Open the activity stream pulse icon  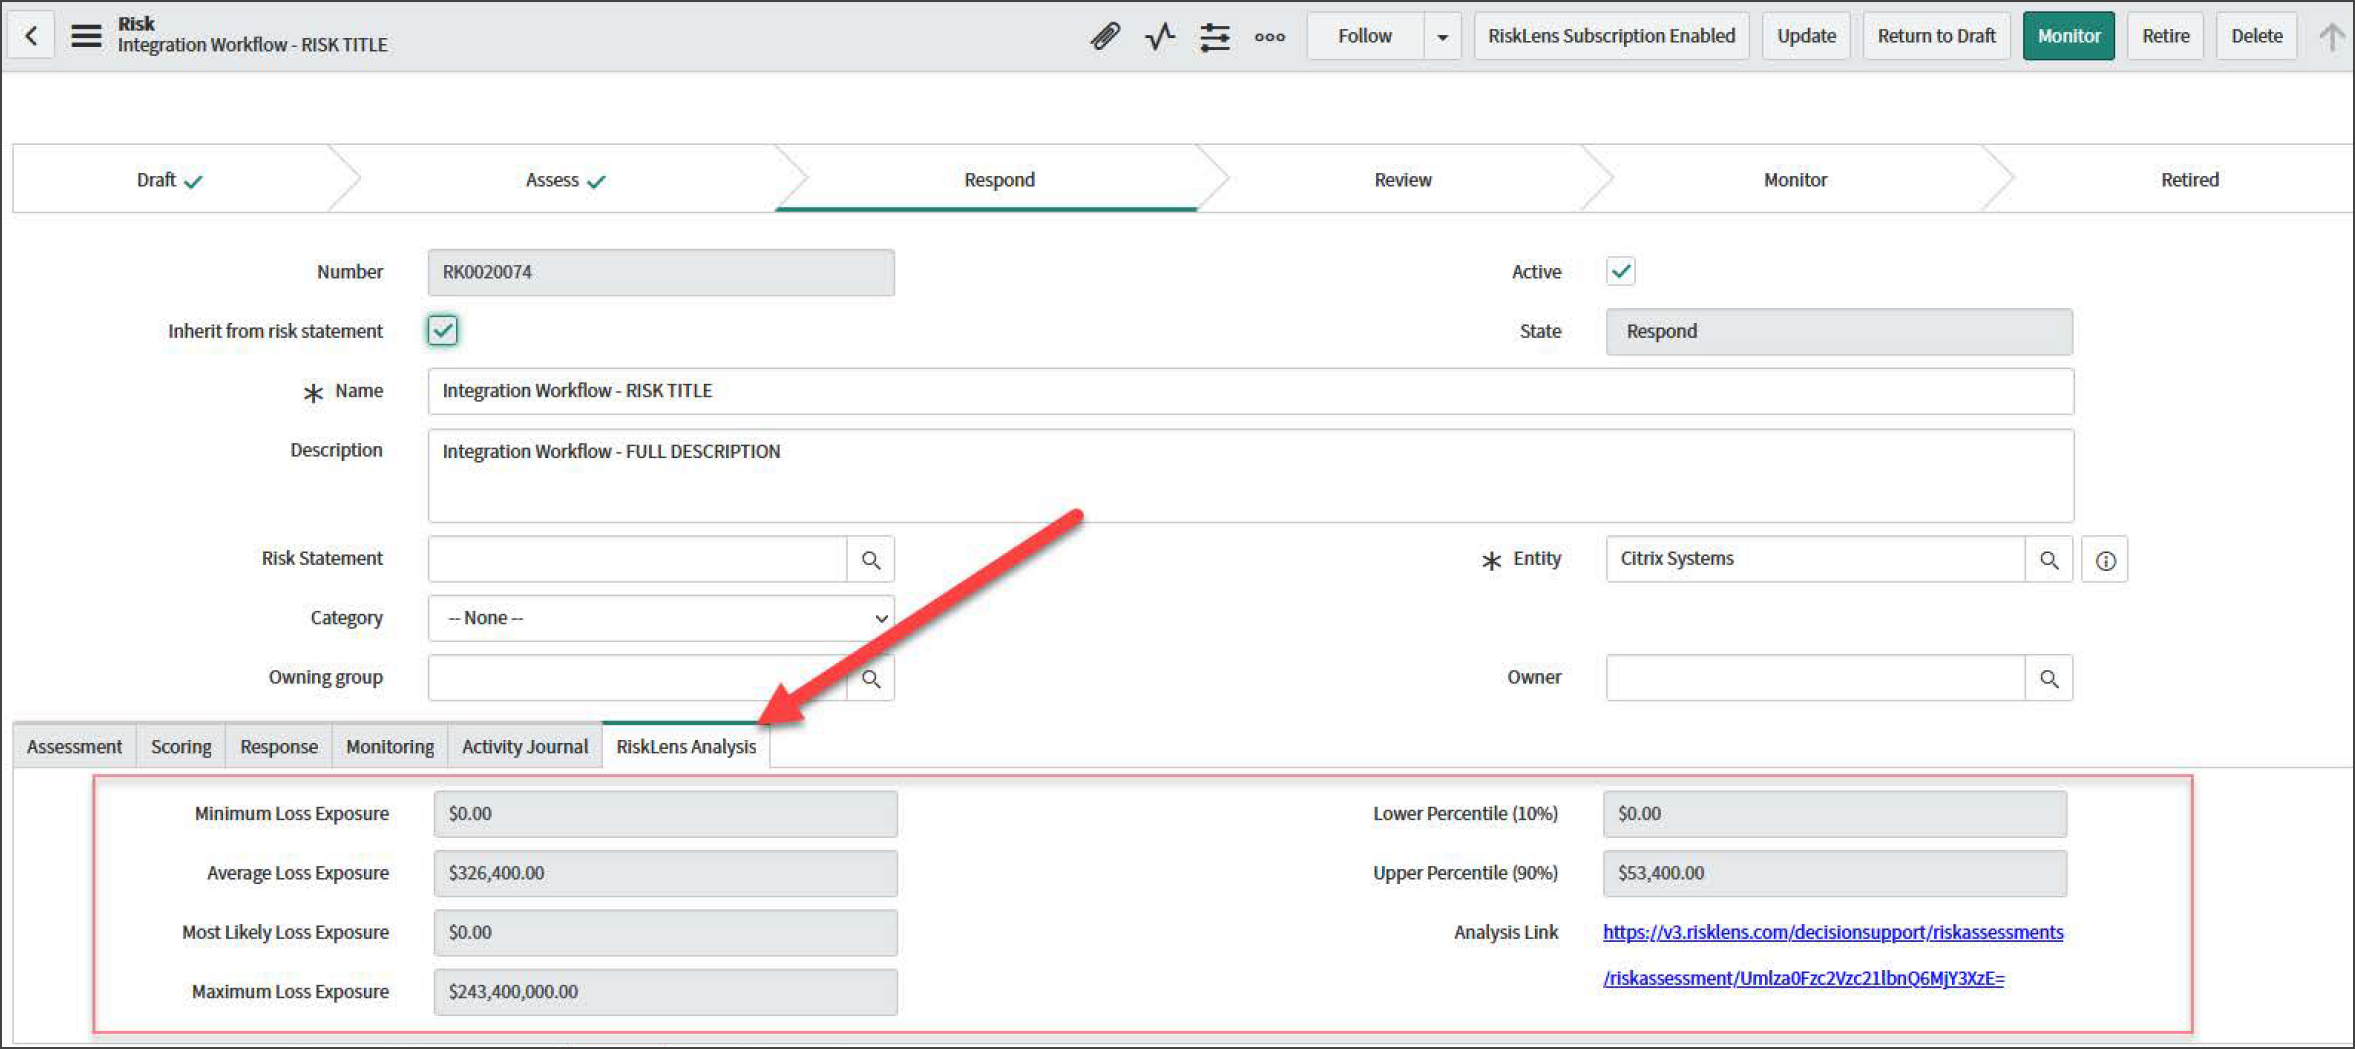[x=1159, y=37]
